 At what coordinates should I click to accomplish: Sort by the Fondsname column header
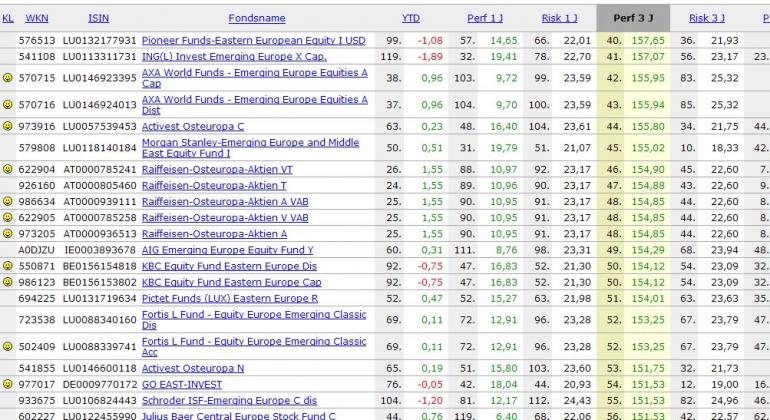257,18
